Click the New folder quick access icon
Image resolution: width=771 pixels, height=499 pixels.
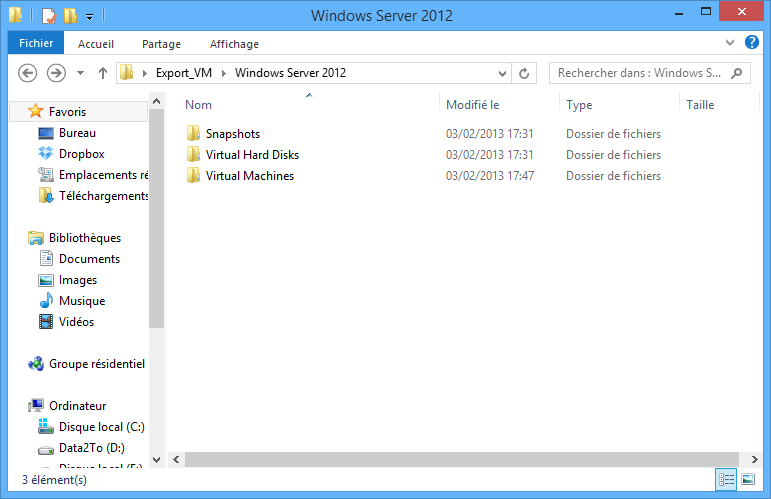[70, 16]
